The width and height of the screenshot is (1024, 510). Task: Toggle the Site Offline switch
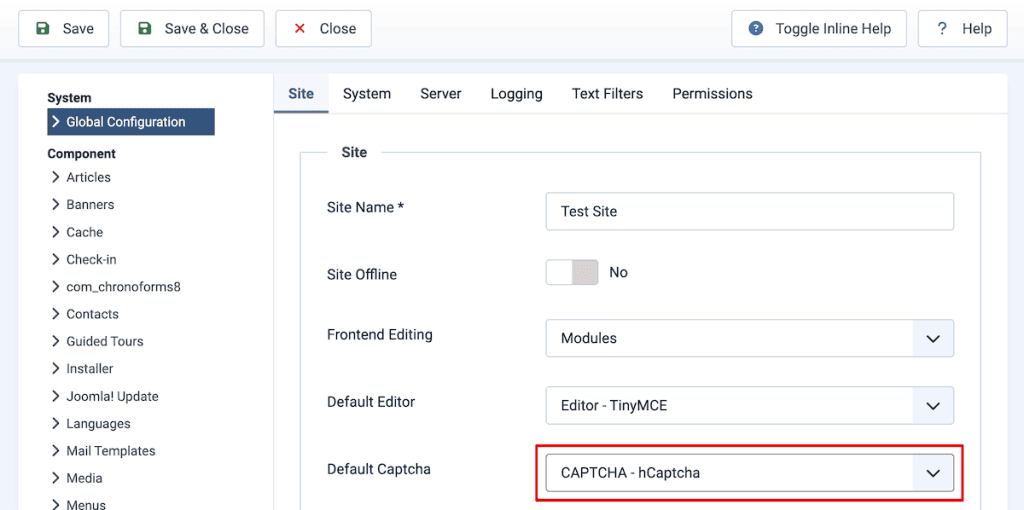pyautogui.click(x=572, y=272)
